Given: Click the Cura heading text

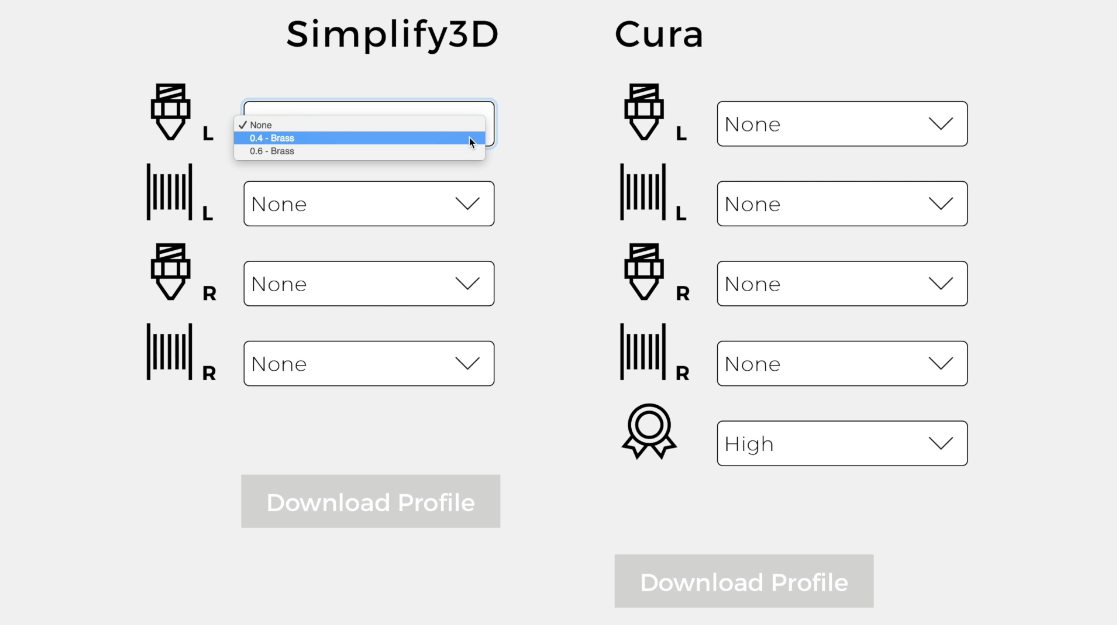Looking at the screenshot, I should click(x=659, y=34).
